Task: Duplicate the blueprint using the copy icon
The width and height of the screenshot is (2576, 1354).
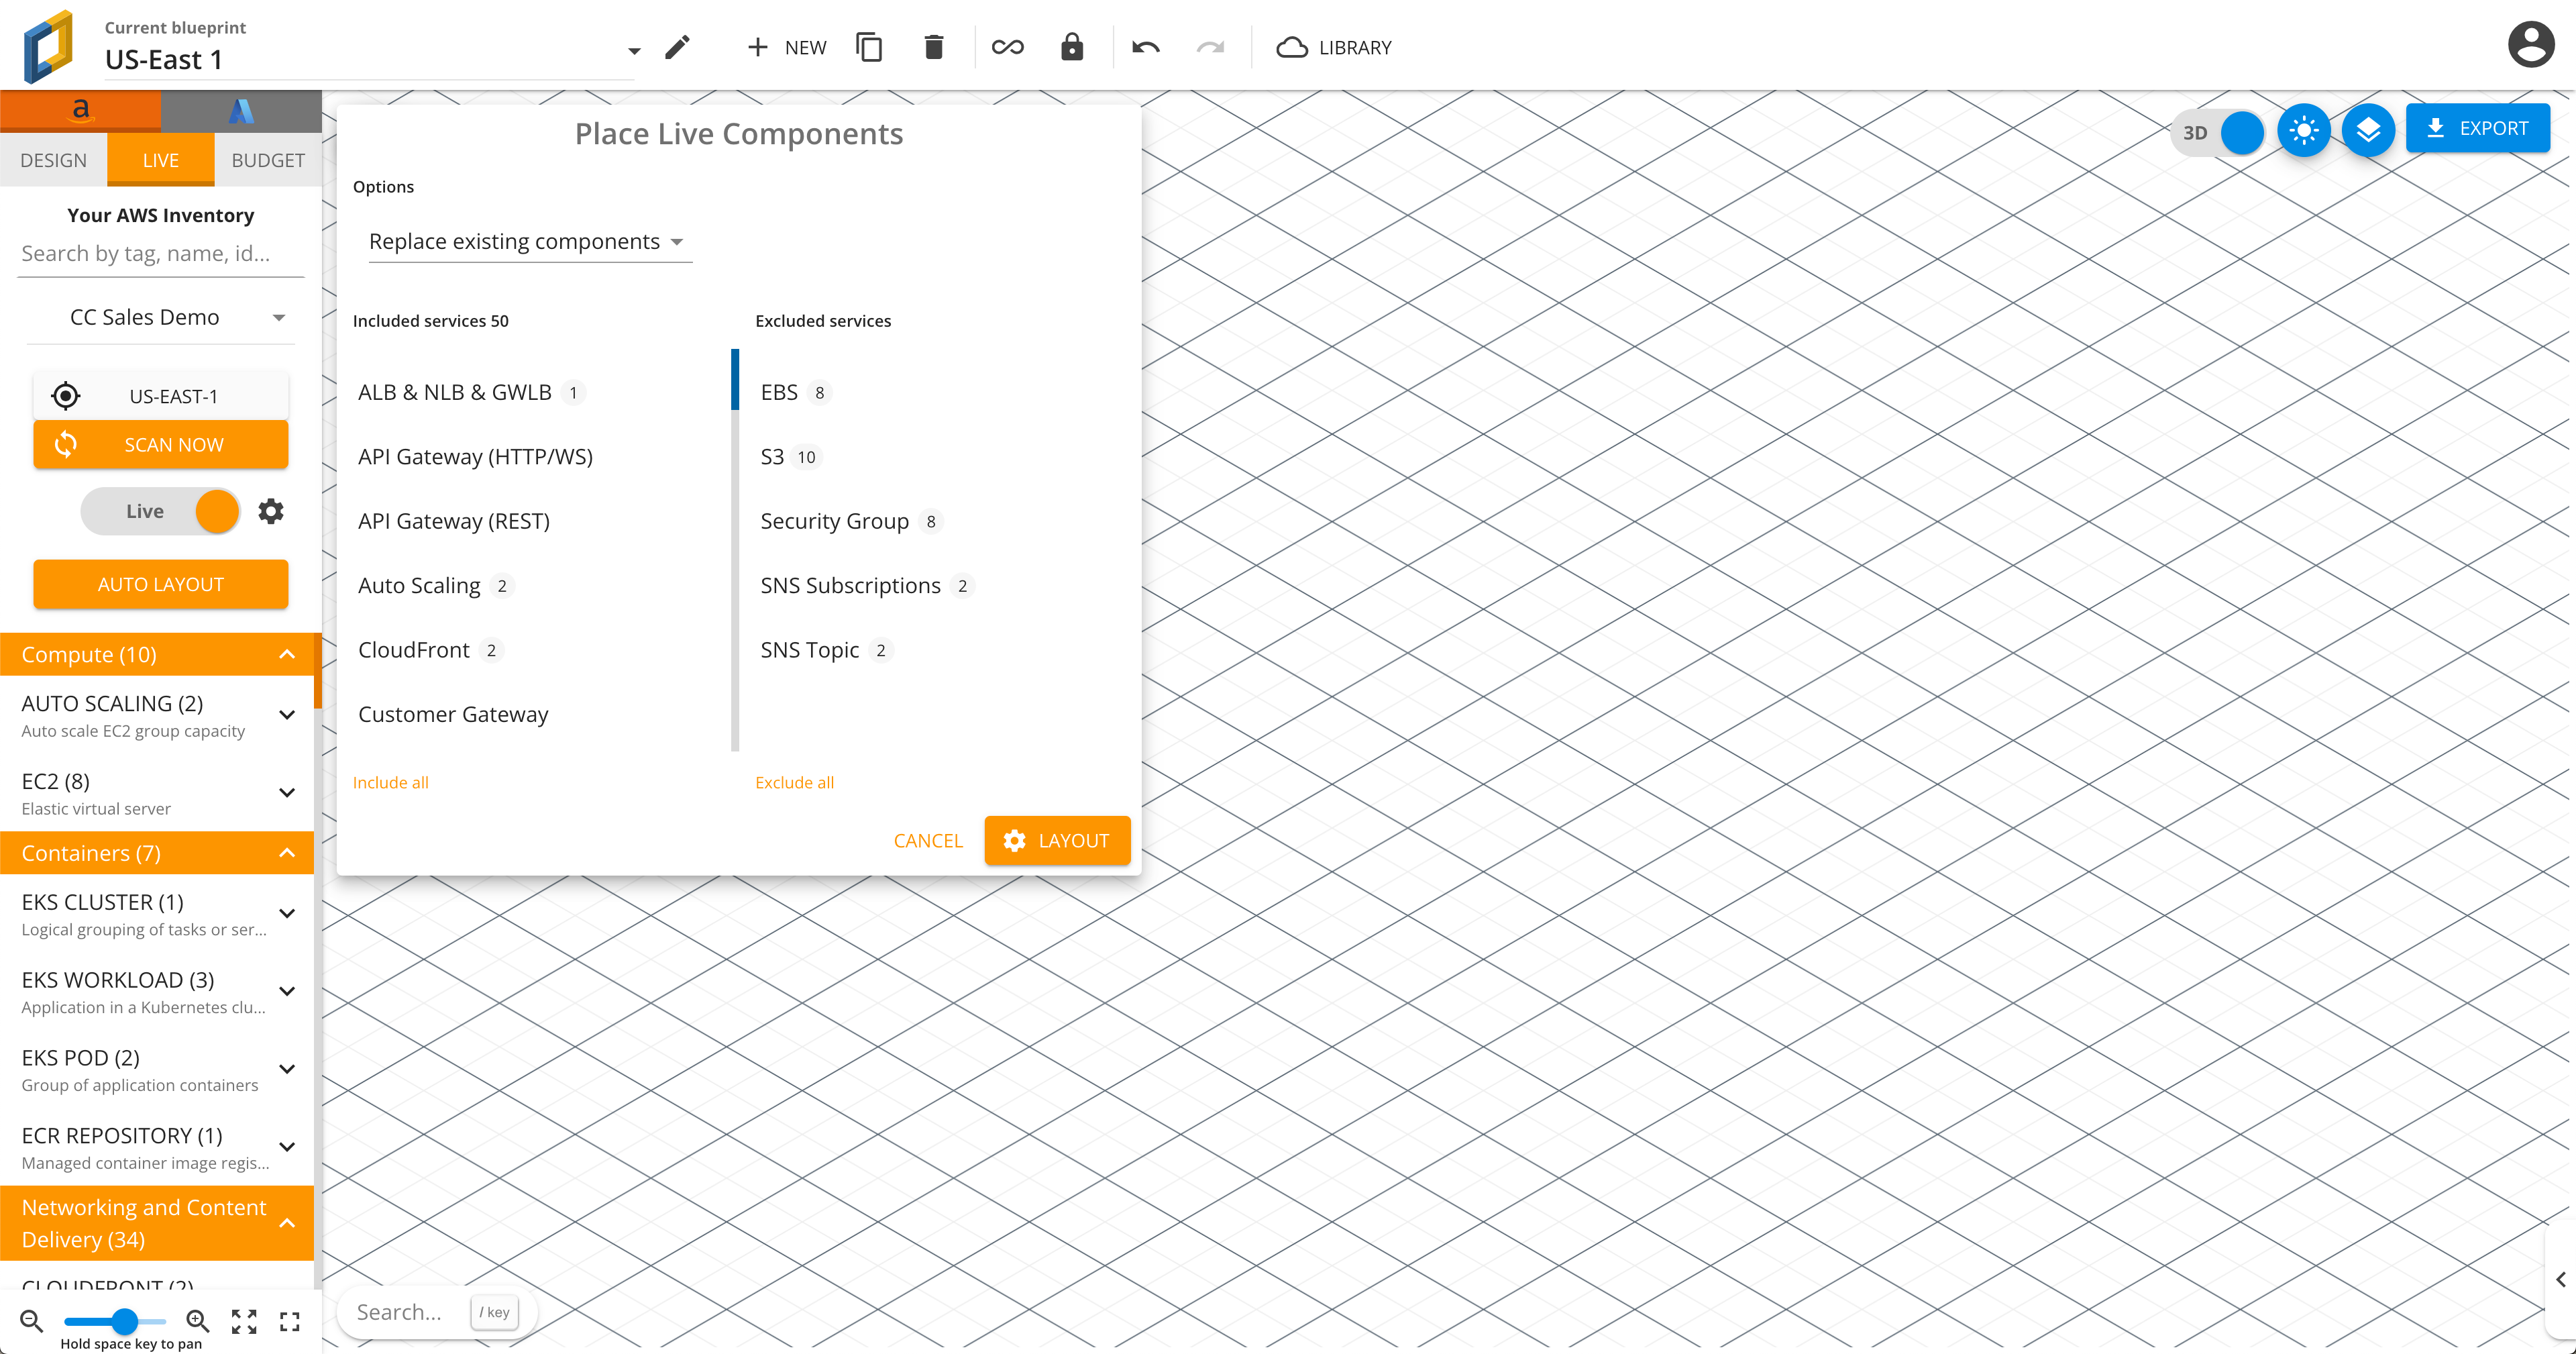Action: (x=868, y=47)
